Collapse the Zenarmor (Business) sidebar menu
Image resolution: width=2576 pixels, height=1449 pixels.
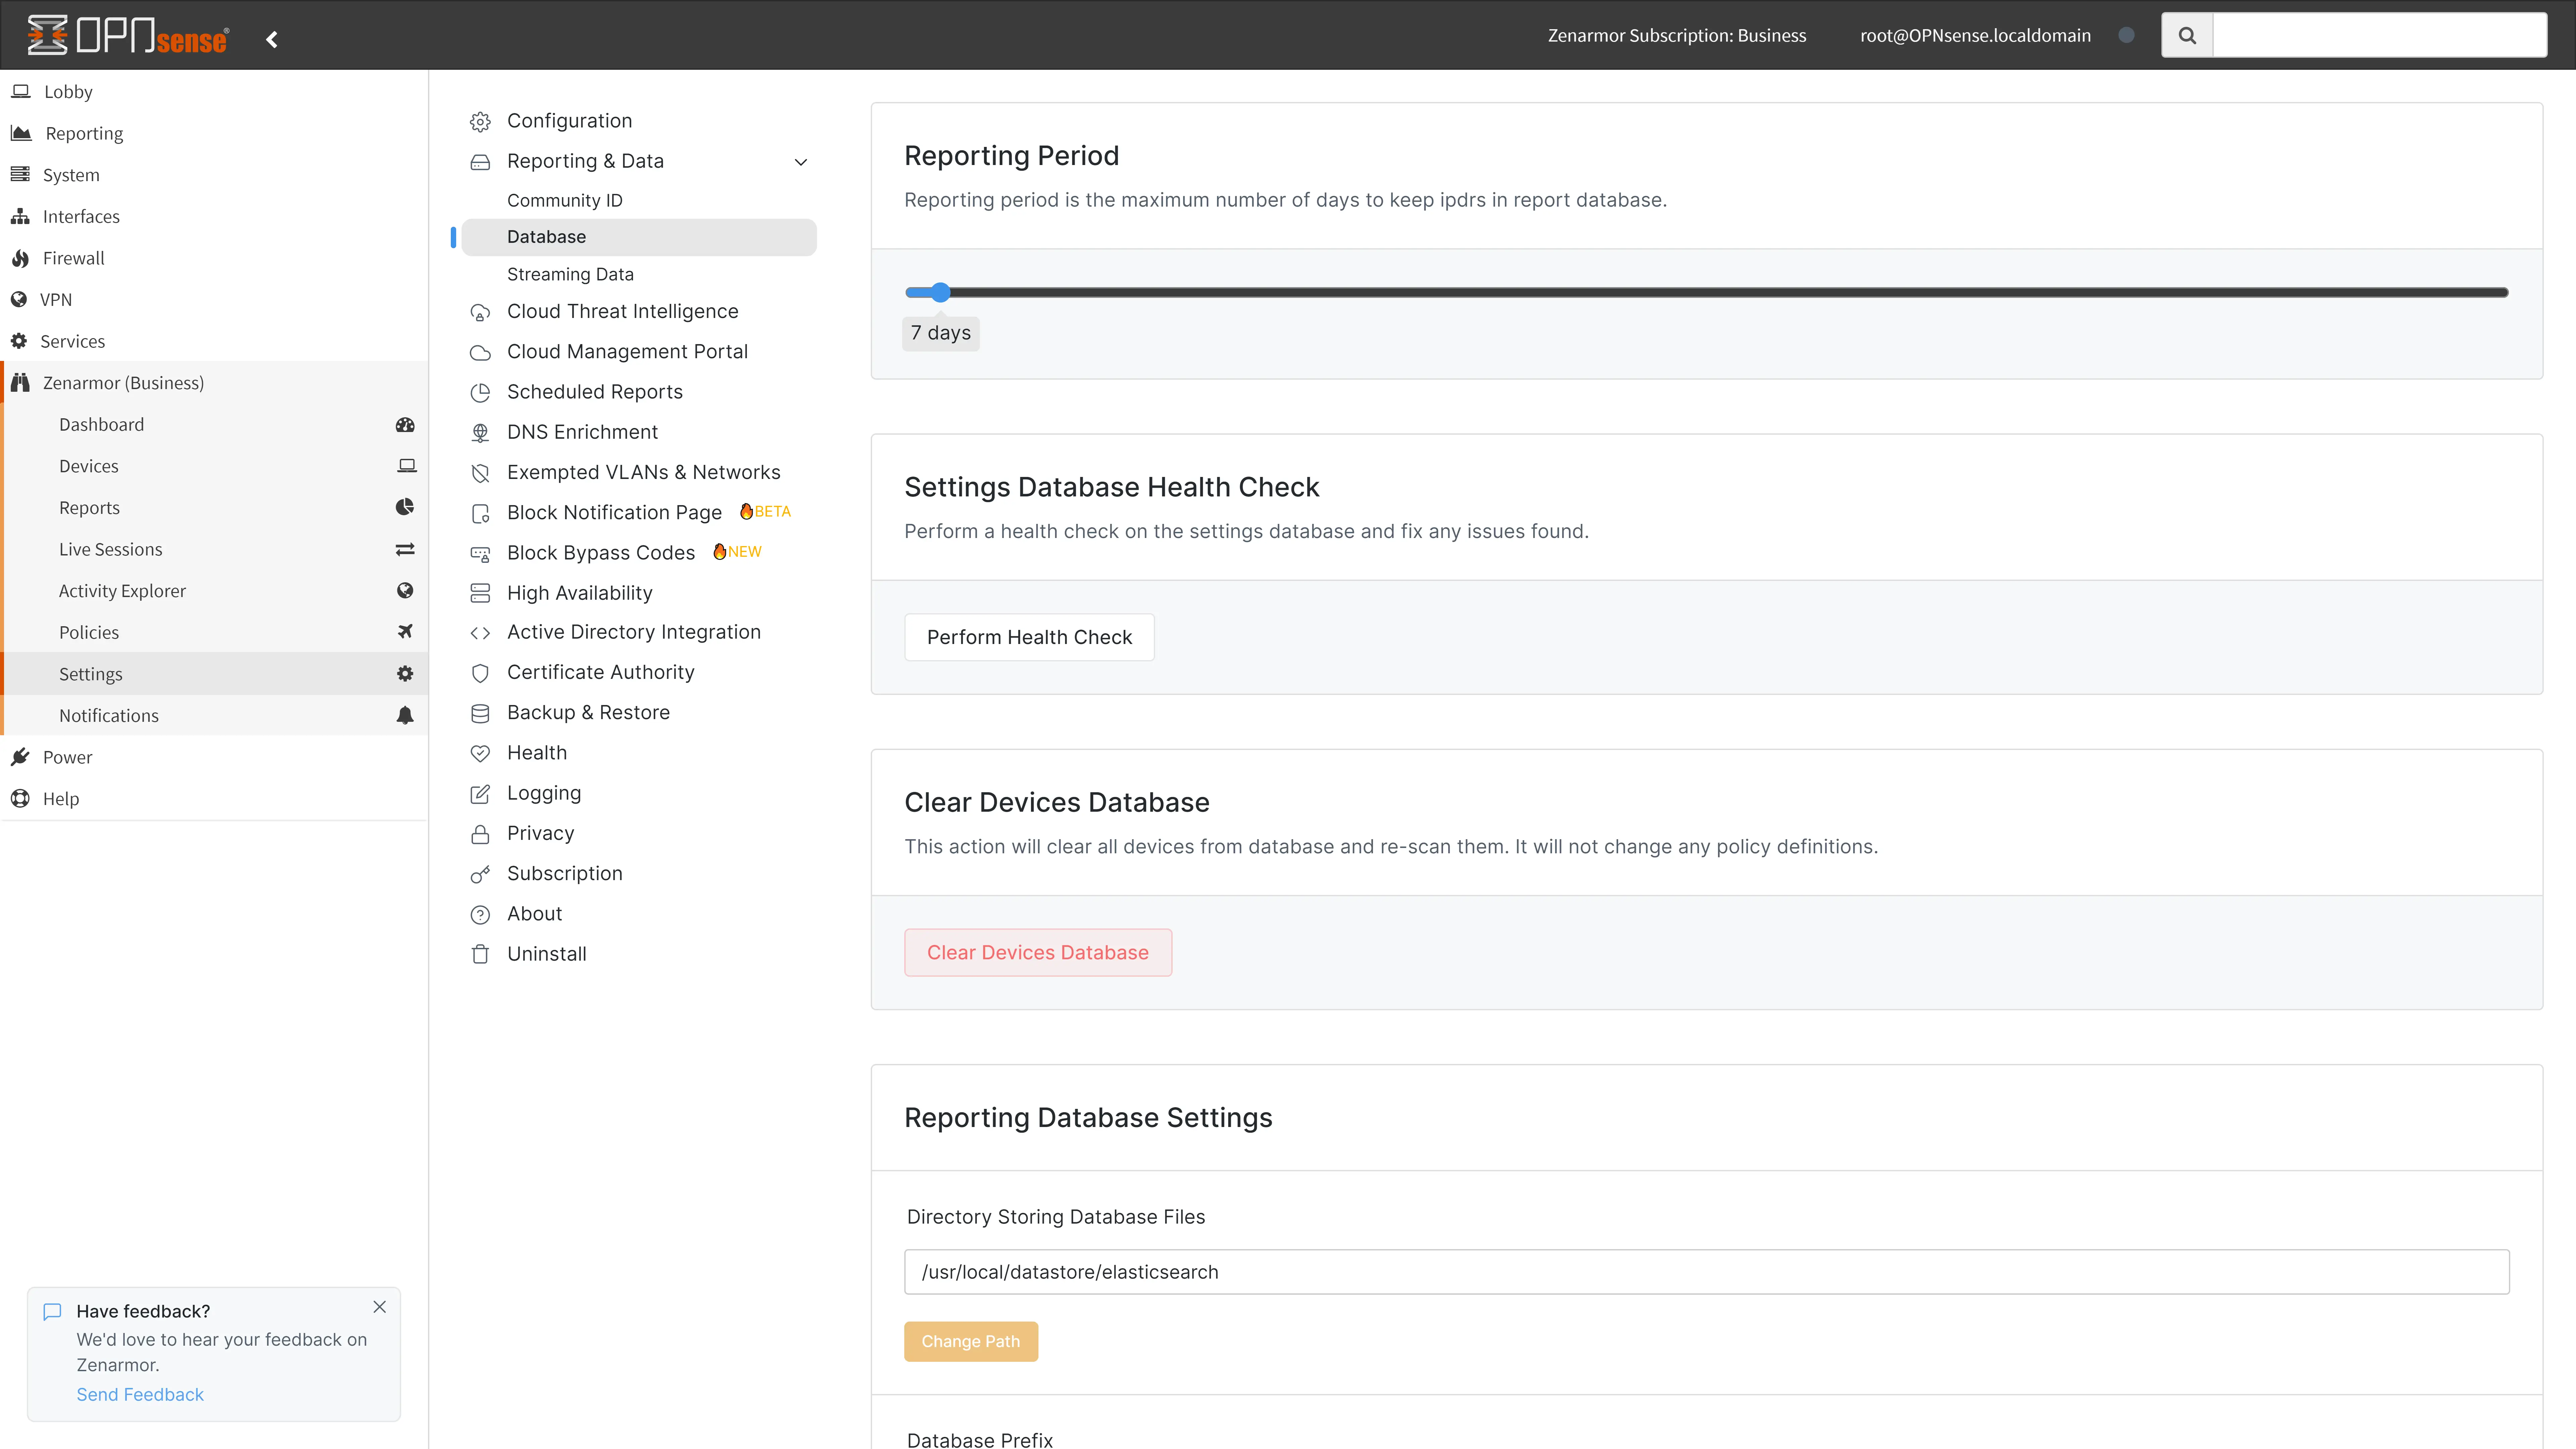[x=123, y=383]
